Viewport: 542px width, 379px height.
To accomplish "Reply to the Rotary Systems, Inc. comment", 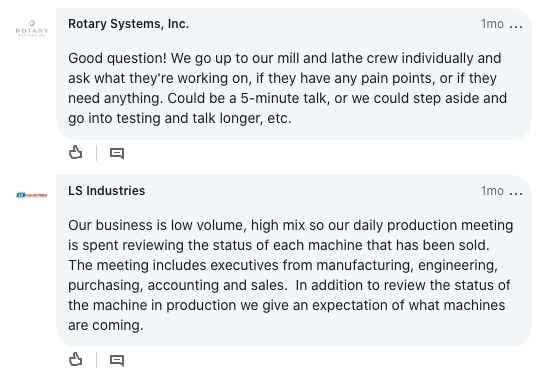I will pos(117,153).
